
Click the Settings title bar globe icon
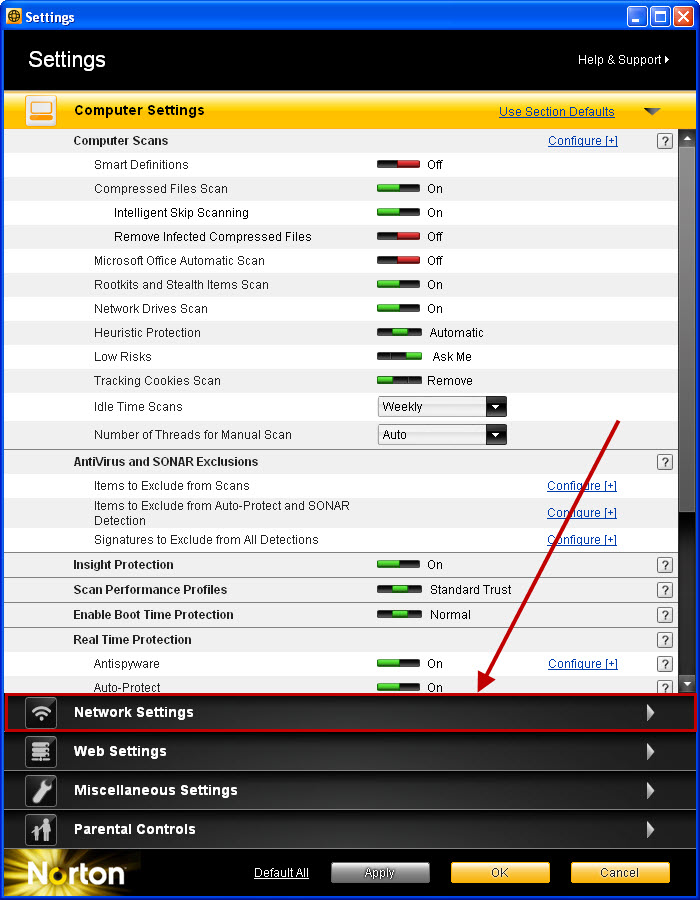pyautogui.click(x=14, y=16)
